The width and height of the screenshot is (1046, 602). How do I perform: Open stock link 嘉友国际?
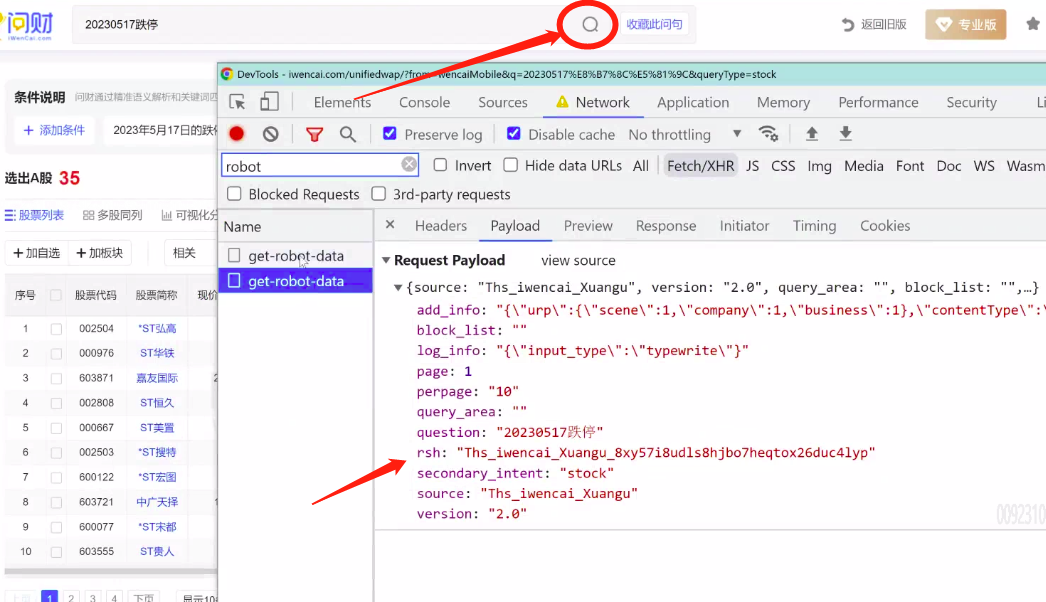157,378
